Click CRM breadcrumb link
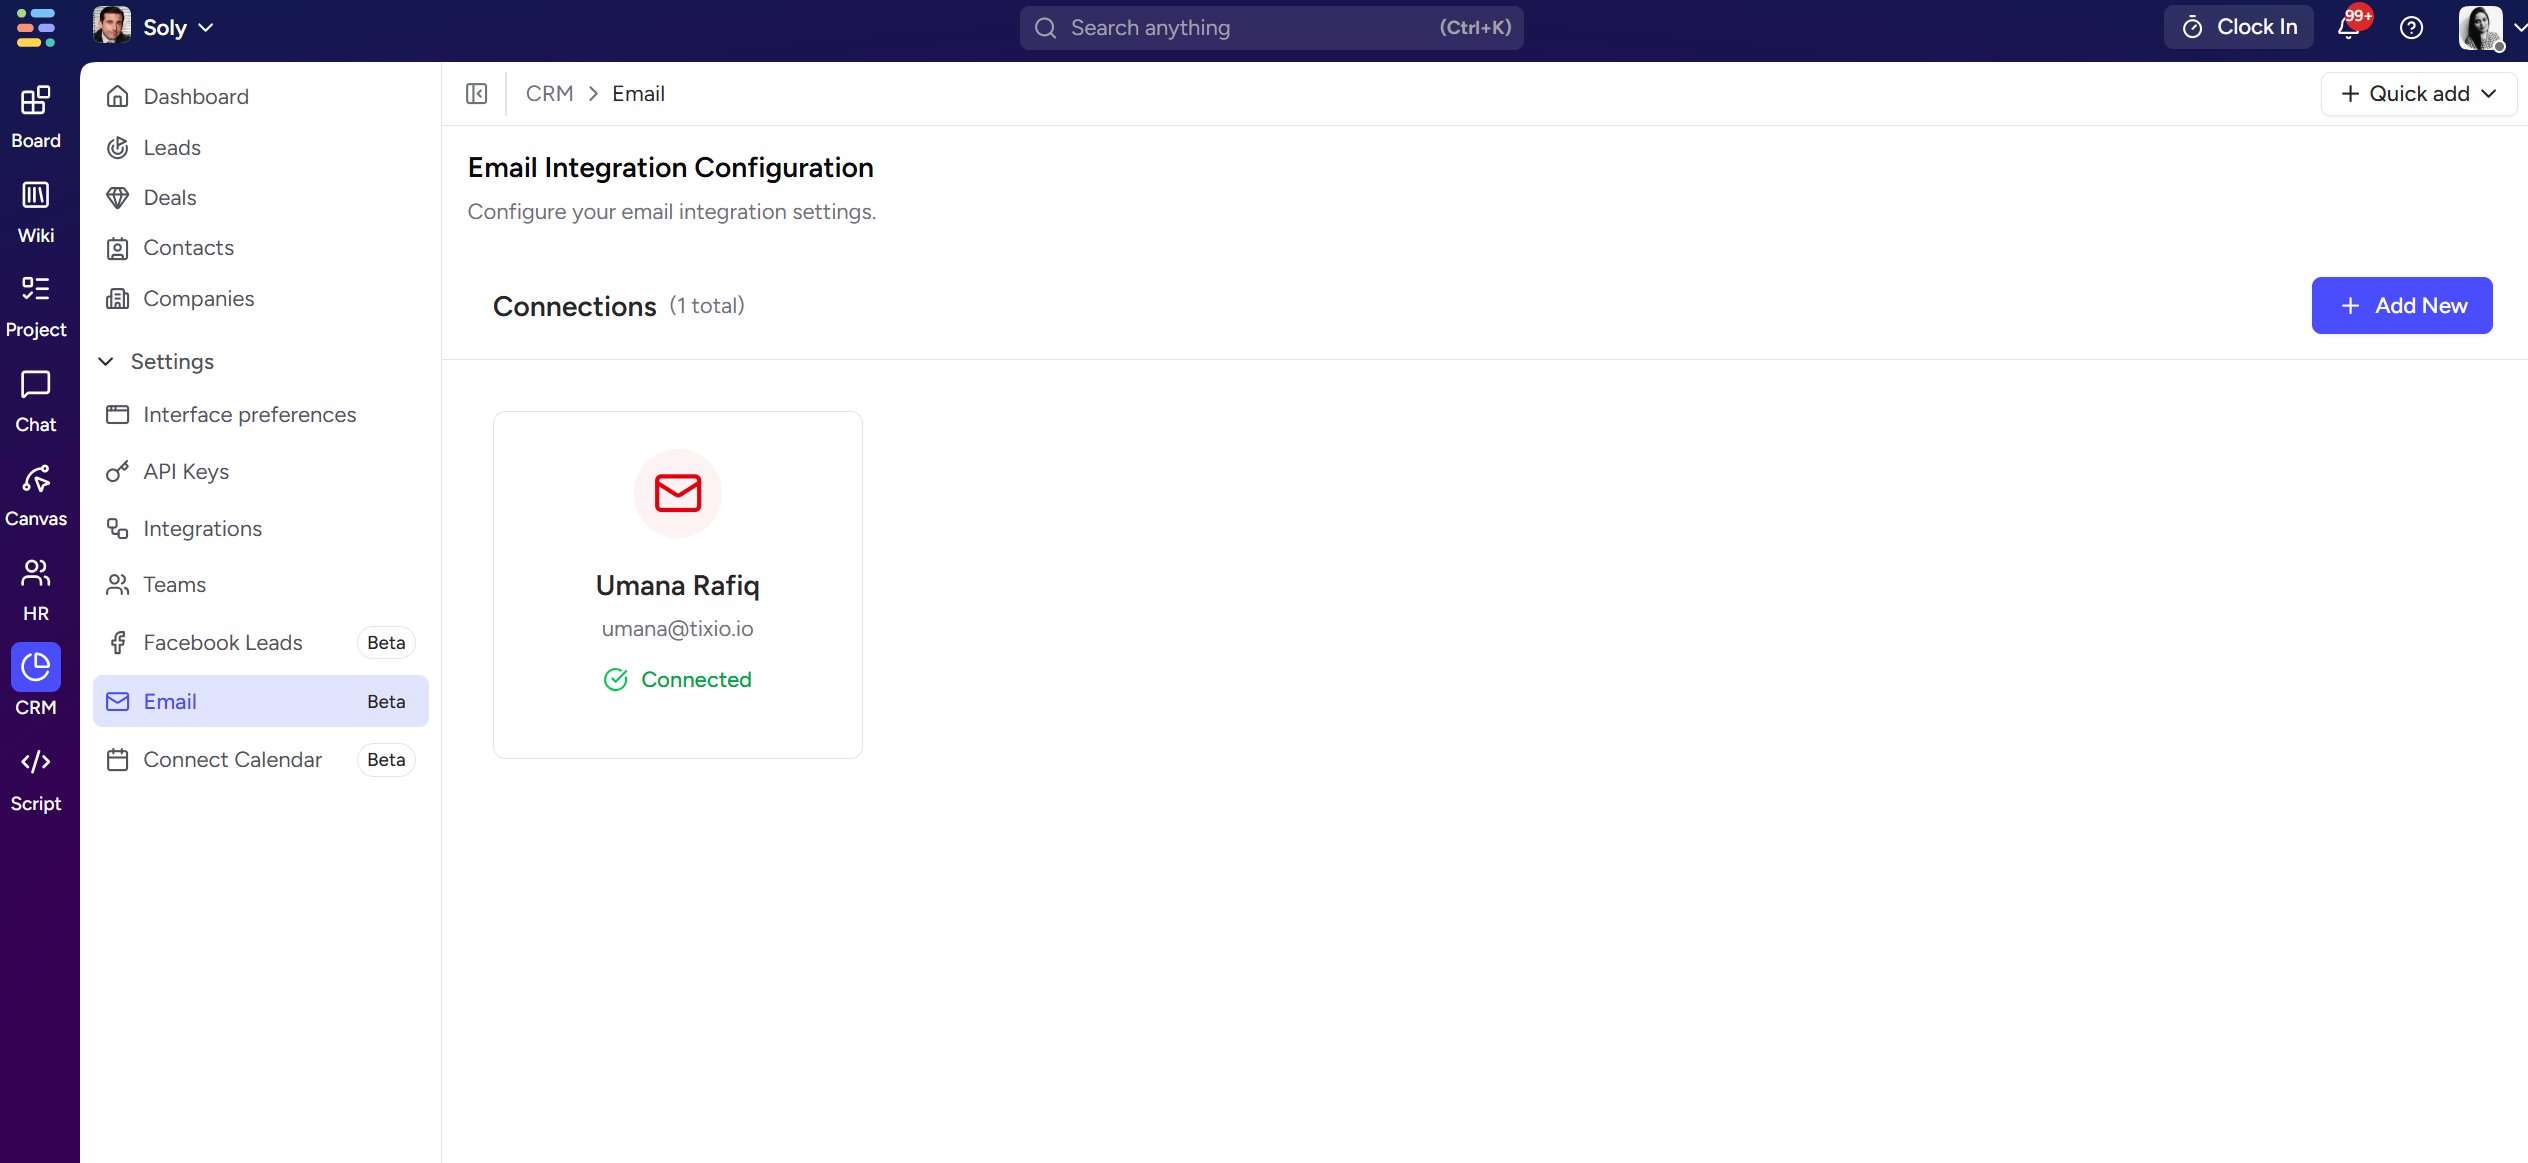Viewport: 2528px width, 1163px height. [549, 94]
